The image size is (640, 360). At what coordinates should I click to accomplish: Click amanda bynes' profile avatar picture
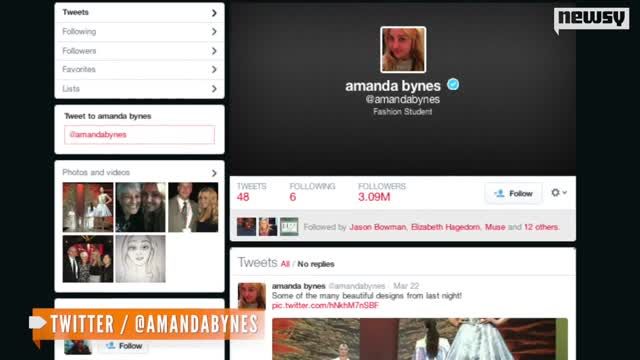[403, 50]
